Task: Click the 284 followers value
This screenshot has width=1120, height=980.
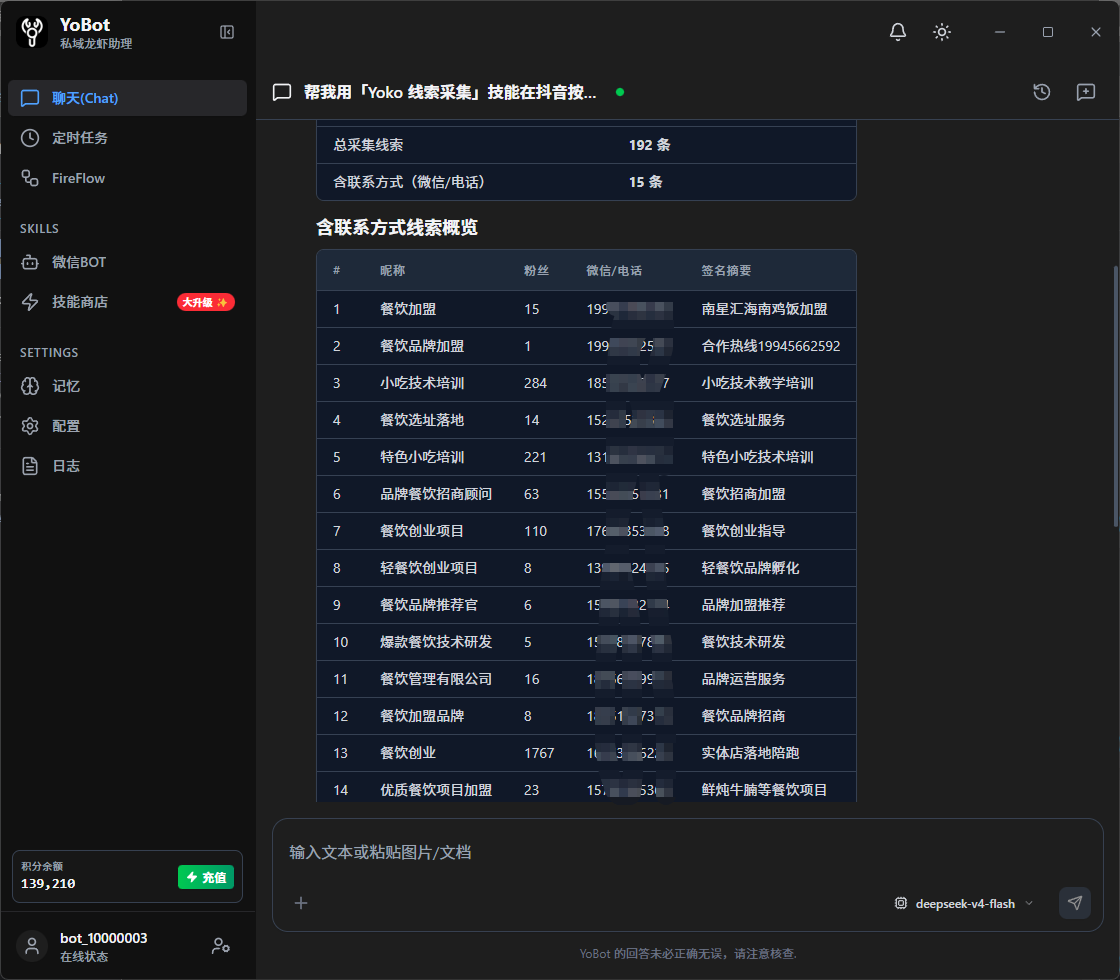Action: pos(535,384)
